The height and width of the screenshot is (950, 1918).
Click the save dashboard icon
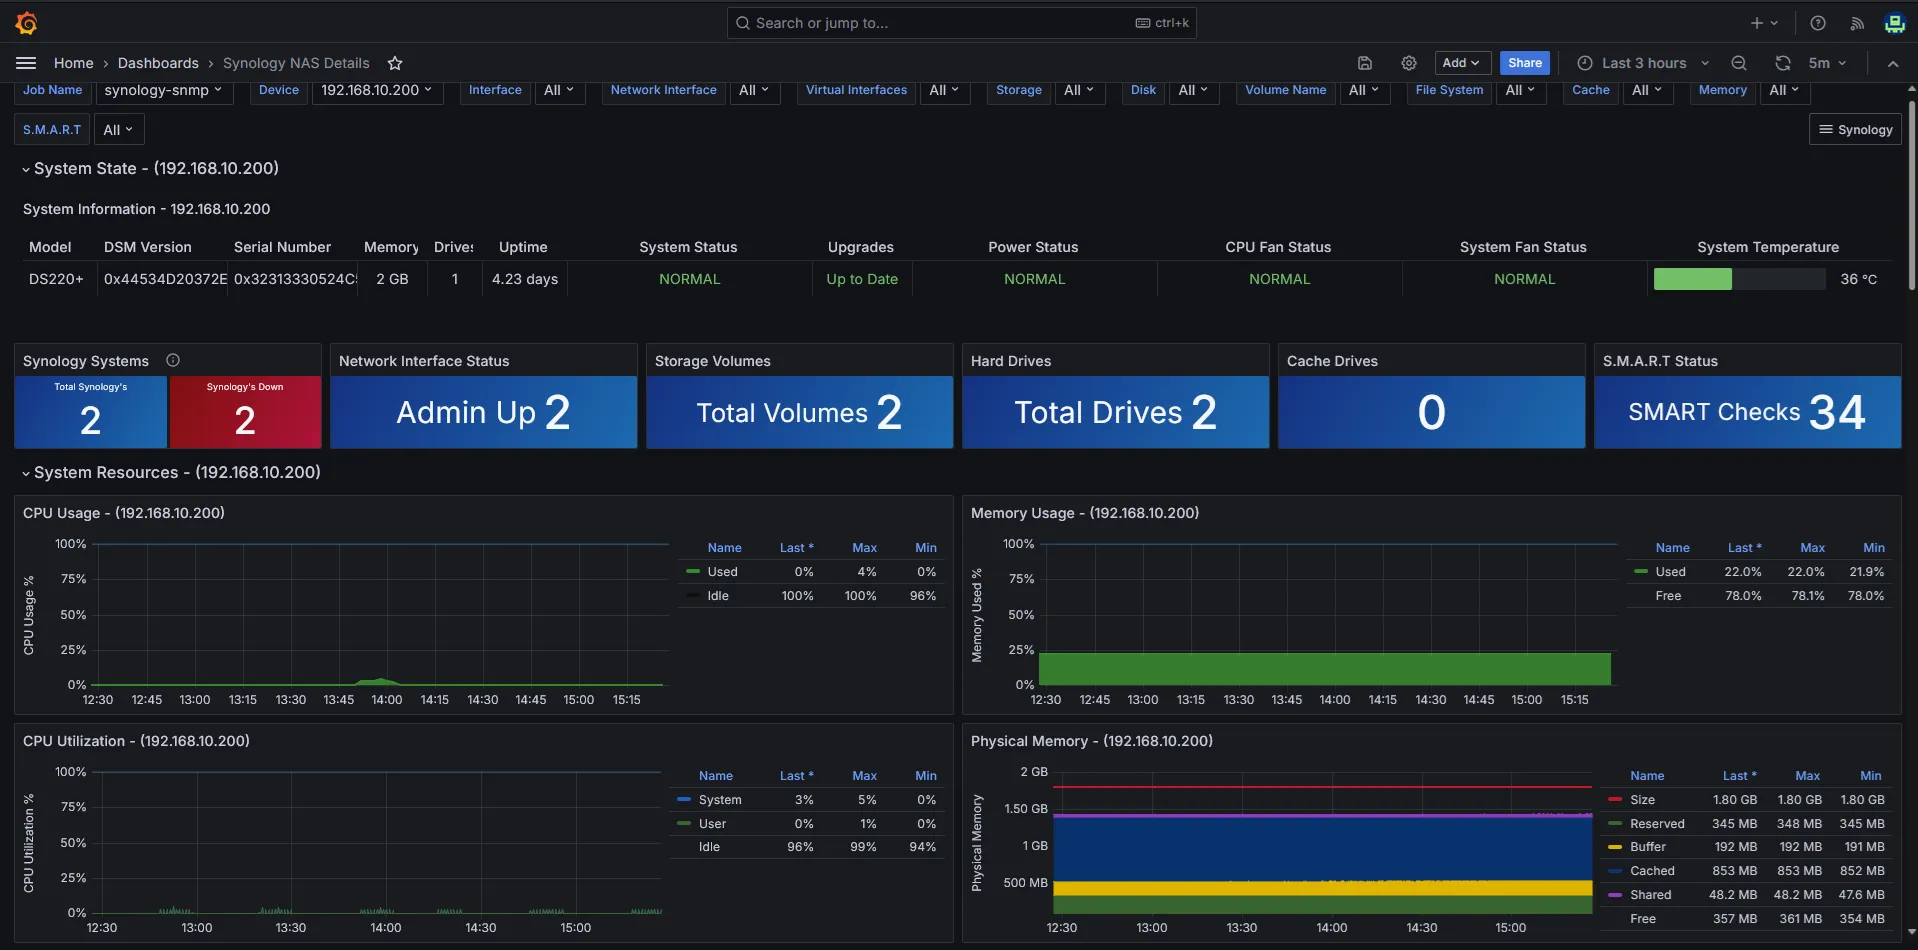[1364, 63]
